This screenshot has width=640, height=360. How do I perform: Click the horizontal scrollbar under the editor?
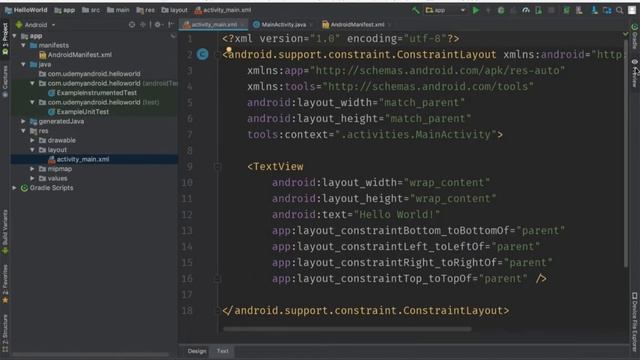(347, 329)
